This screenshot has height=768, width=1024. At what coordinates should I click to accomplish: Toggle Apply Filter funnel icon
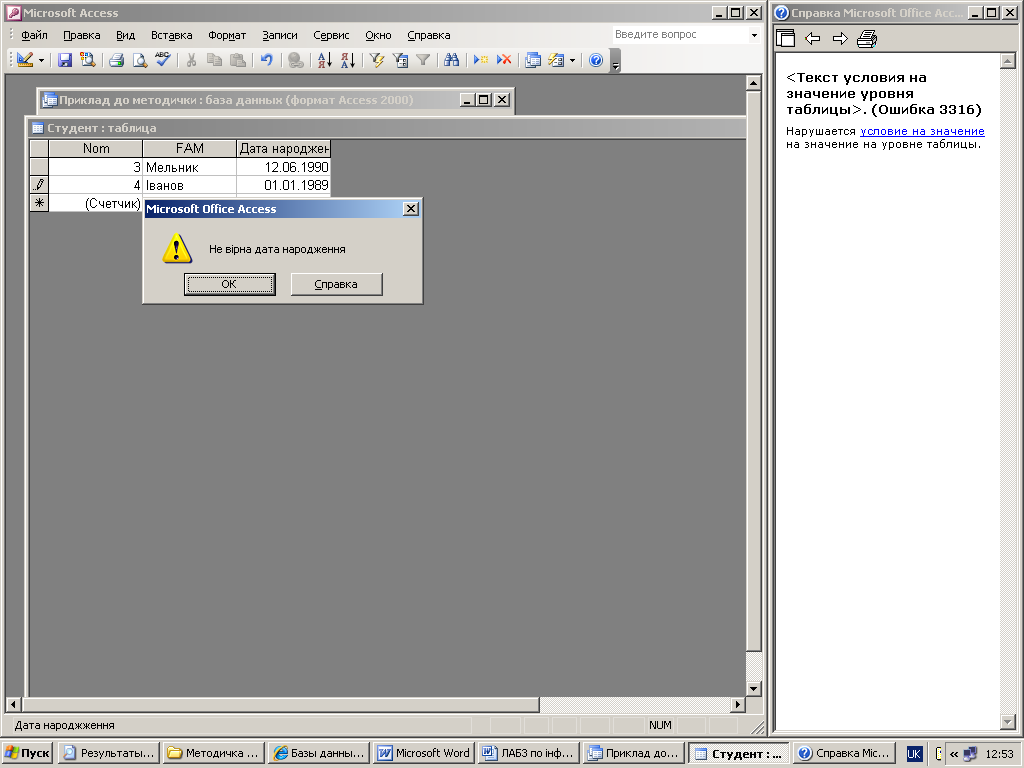(423, 60)
